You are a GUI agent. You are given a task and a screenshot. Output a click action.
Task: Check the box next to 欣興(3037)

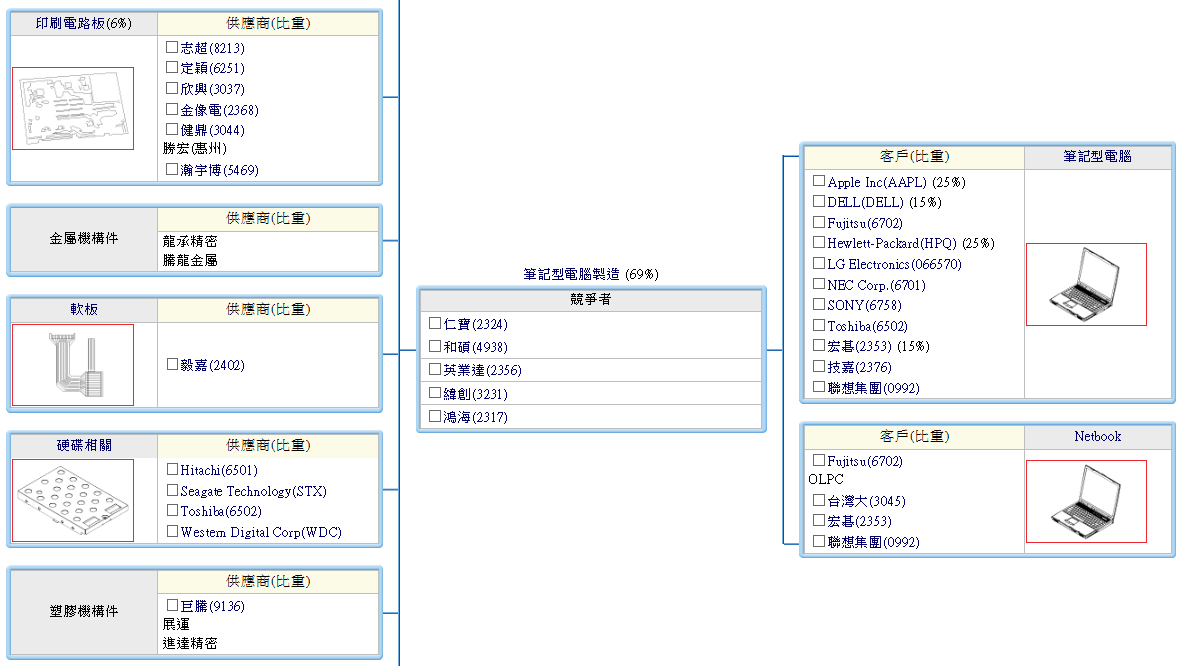(172, 88)
